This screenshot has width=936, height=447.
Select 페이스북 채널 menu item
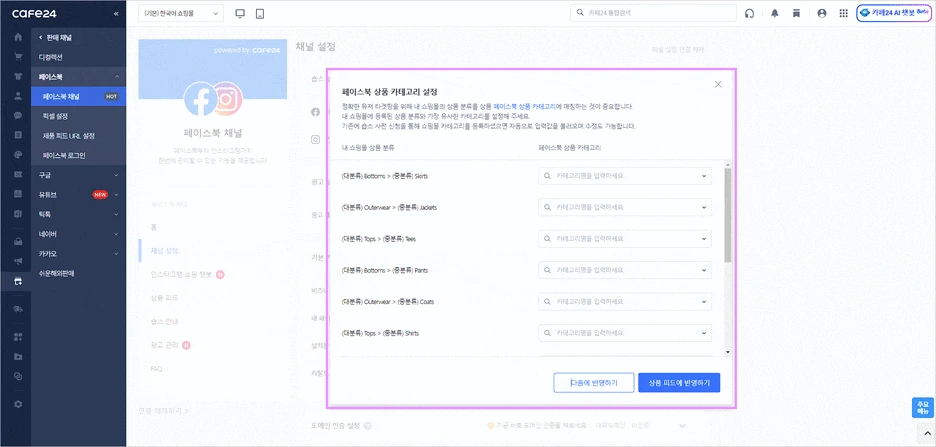point(78,96)
